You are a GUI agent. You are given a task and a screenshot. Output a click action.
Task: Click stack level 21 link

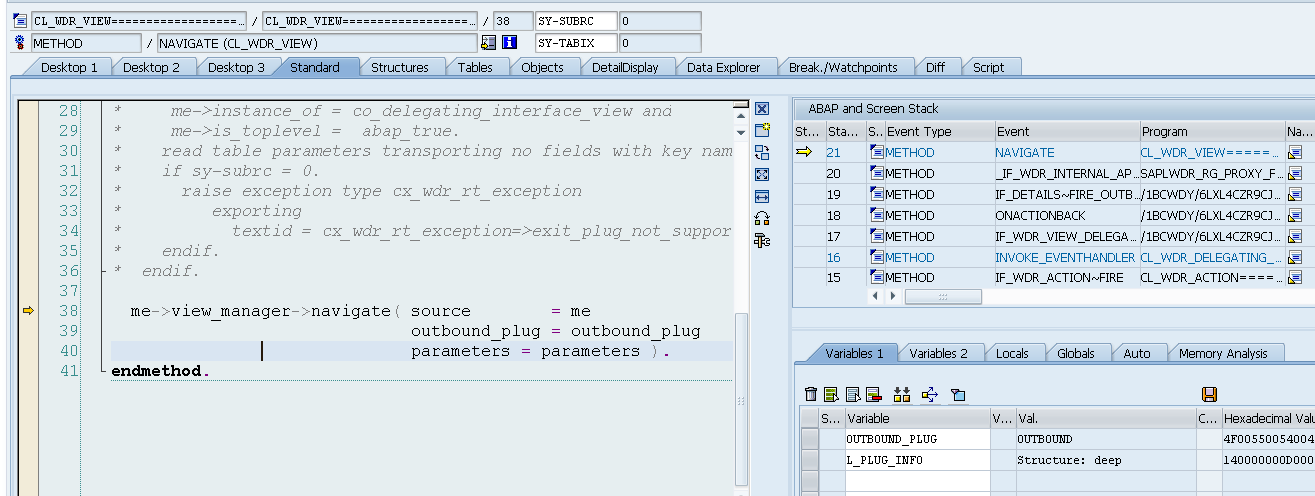click(833, 152)
